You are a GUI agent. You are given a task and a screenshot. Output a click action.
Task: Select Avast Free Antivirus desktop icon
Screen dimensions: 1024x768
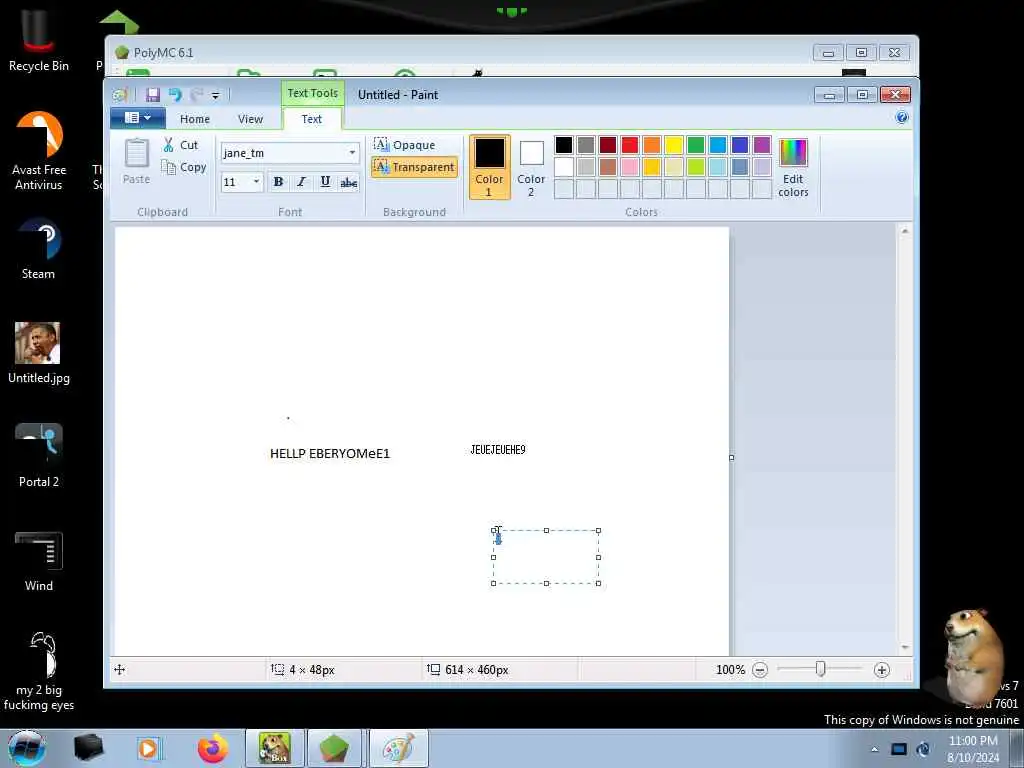point(39,152)
